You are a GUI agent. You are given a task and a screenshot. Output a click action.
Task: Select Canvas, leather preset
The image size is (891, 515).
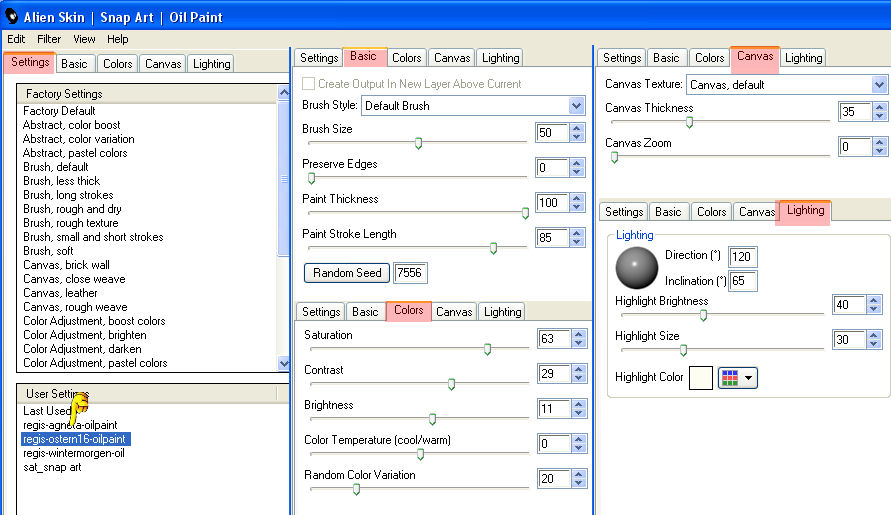point(60,293)
